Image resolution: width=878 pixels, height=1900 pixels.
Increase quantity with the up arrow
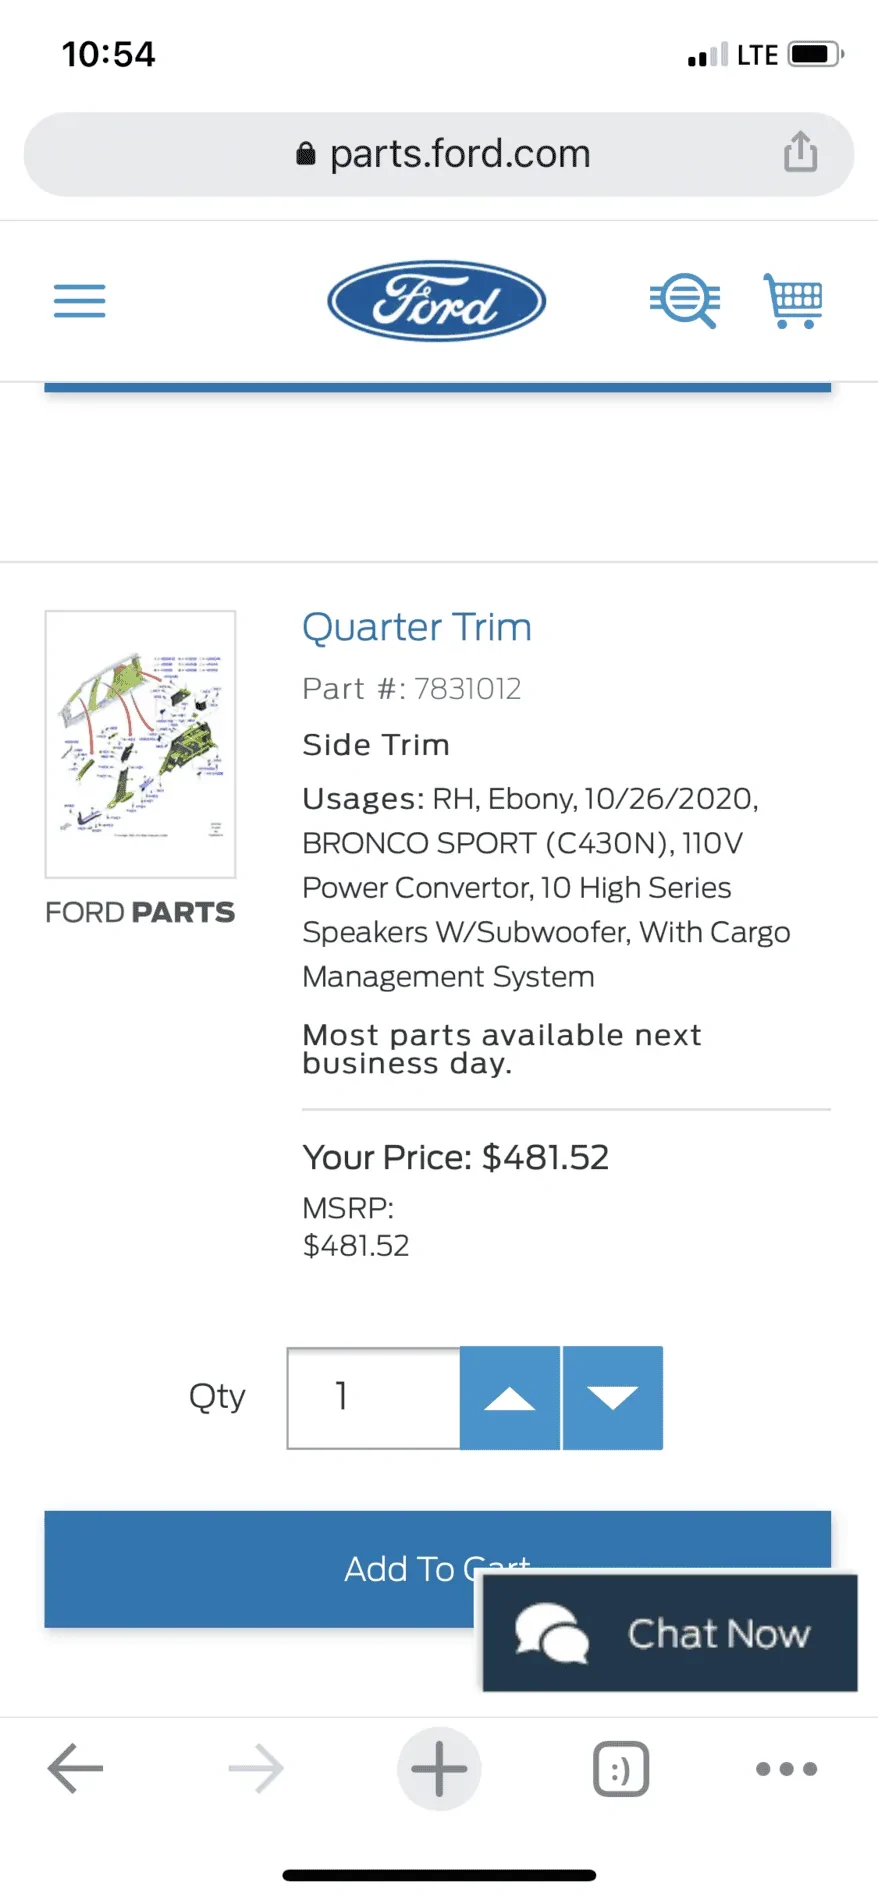pos(509,1397)
